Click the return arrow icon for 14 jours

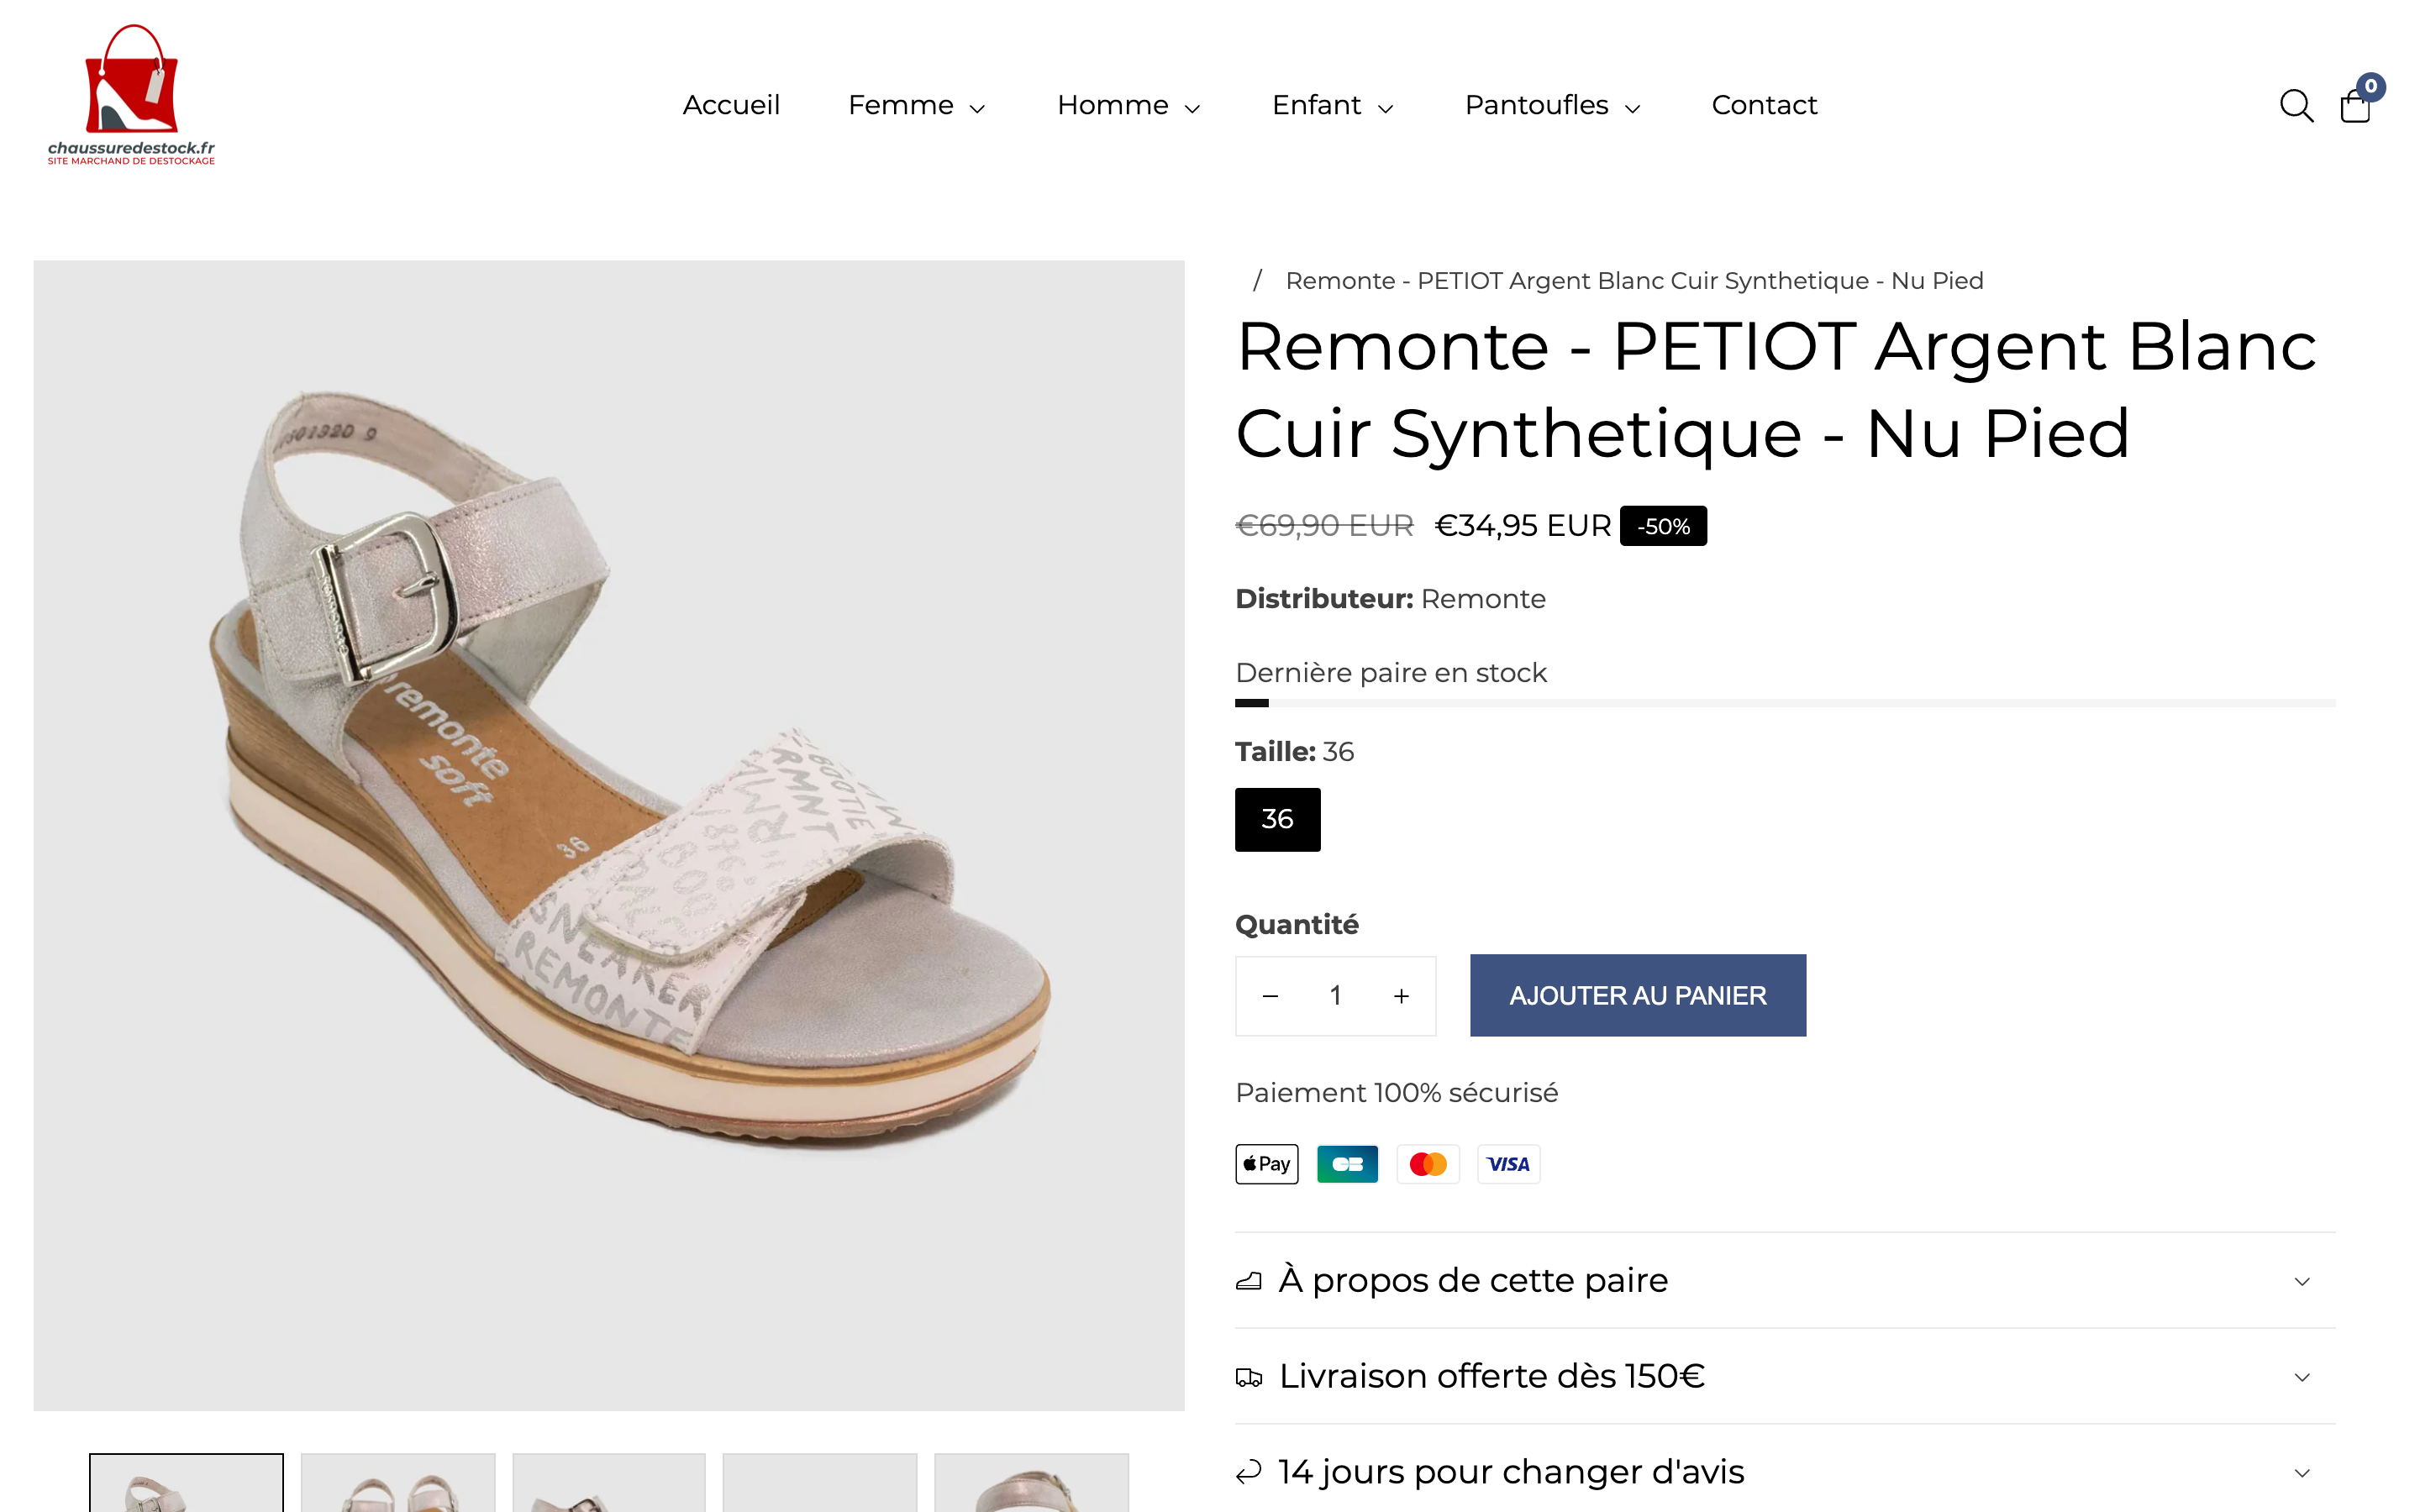(1248, 1471)
